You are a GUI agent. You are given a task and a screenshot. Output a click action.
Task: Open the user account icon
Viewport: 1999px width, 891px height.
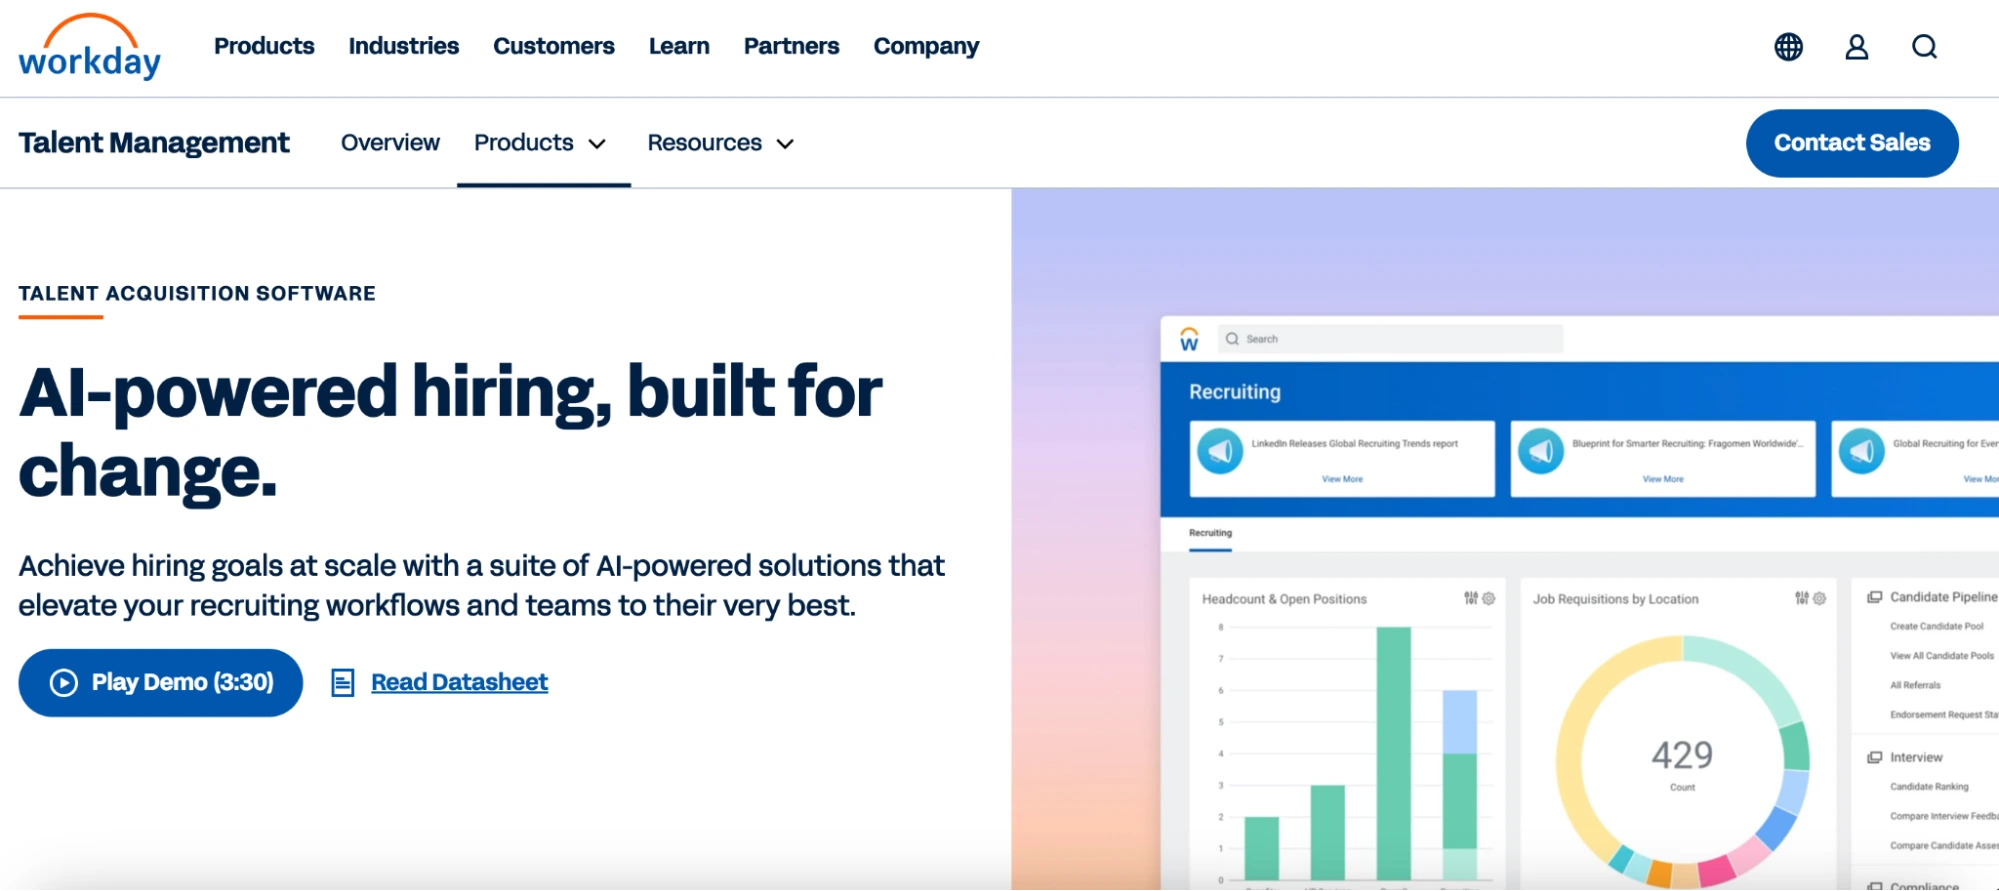1856,47
